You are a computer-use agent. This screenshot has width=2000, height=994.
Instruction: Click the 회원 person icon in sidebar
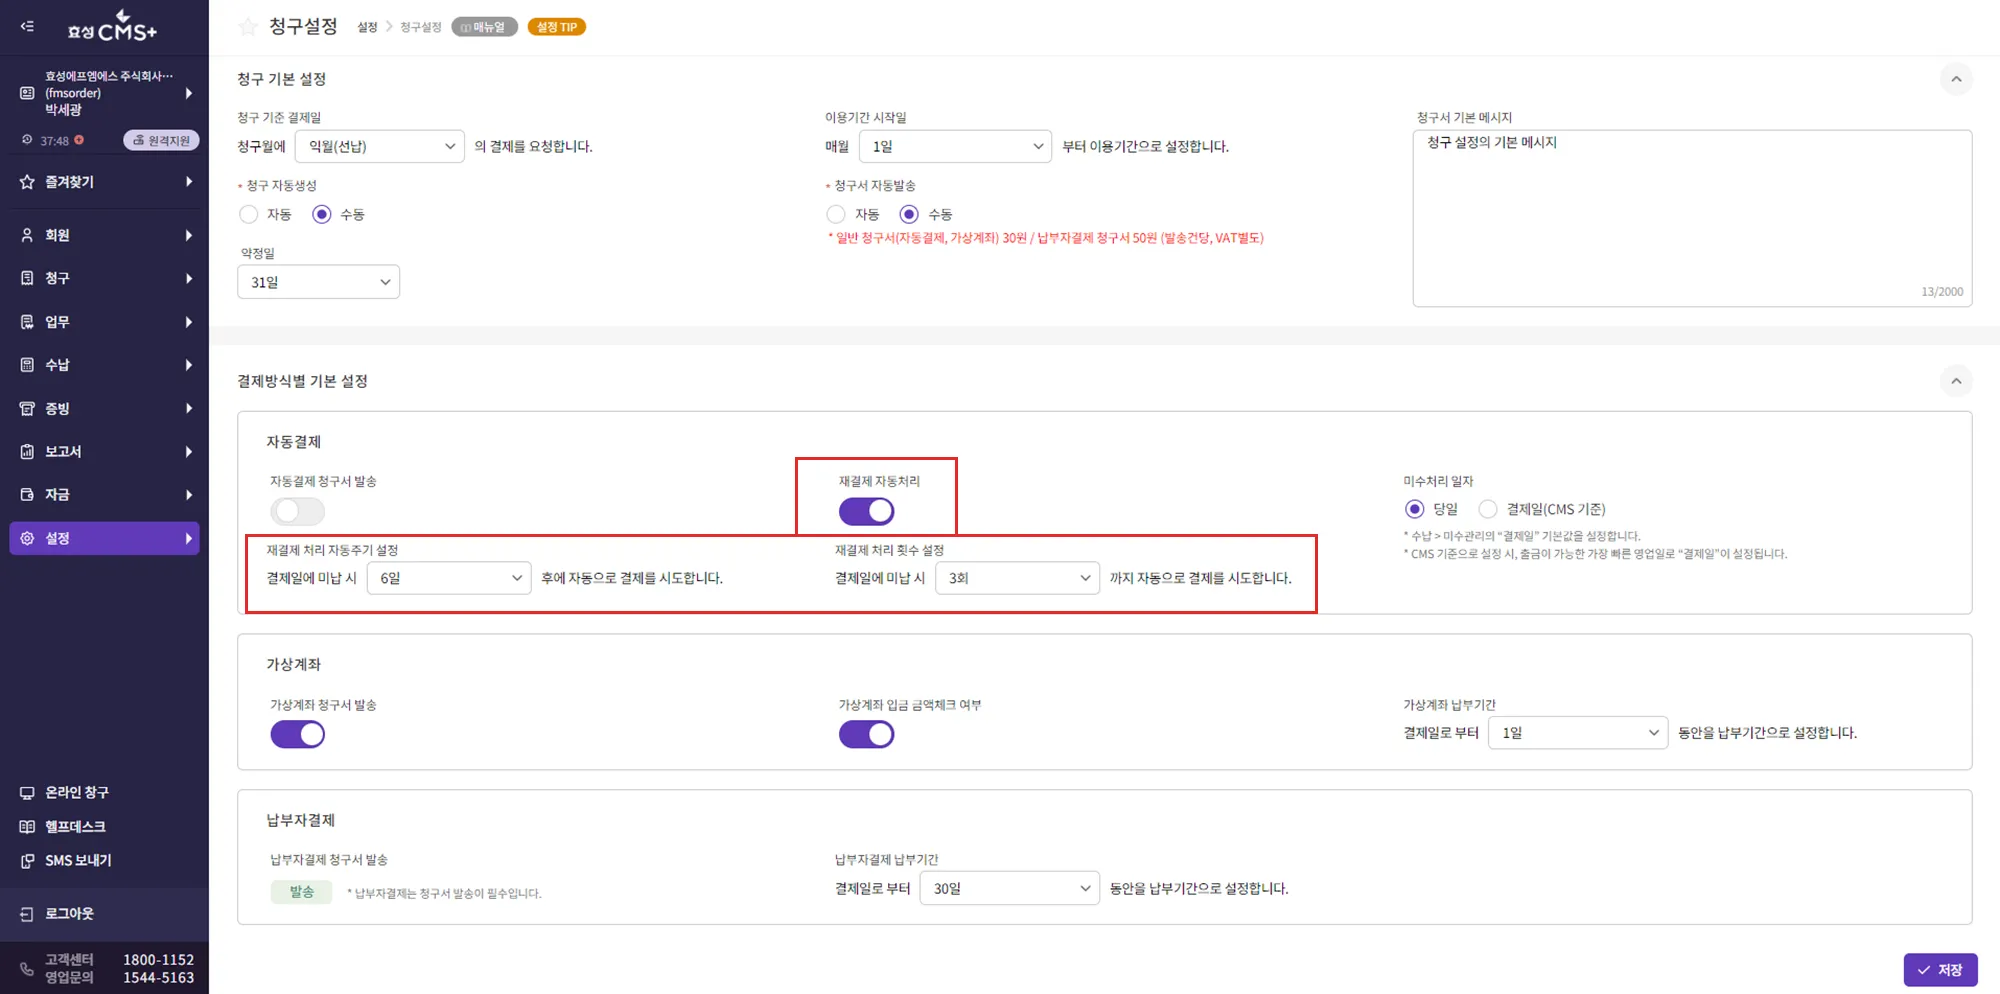[27, 235]
